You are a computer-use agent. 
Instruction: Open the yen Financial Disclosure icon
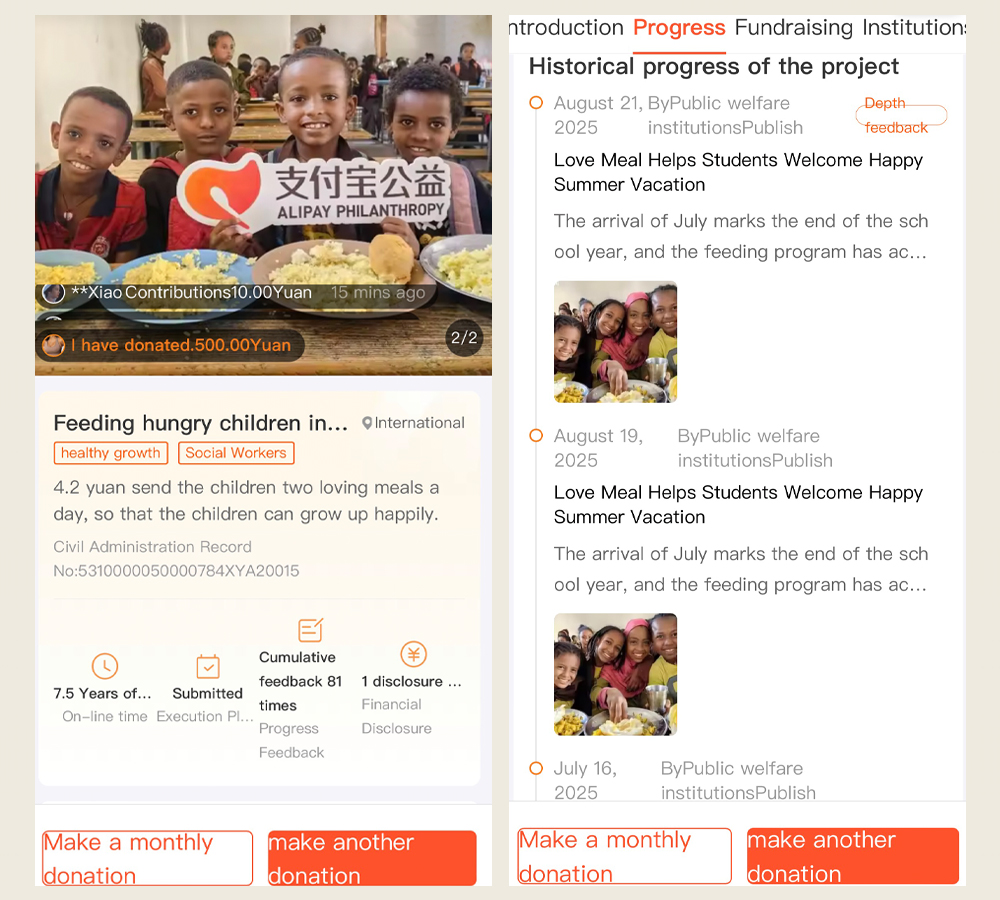[x=413, y=654]
